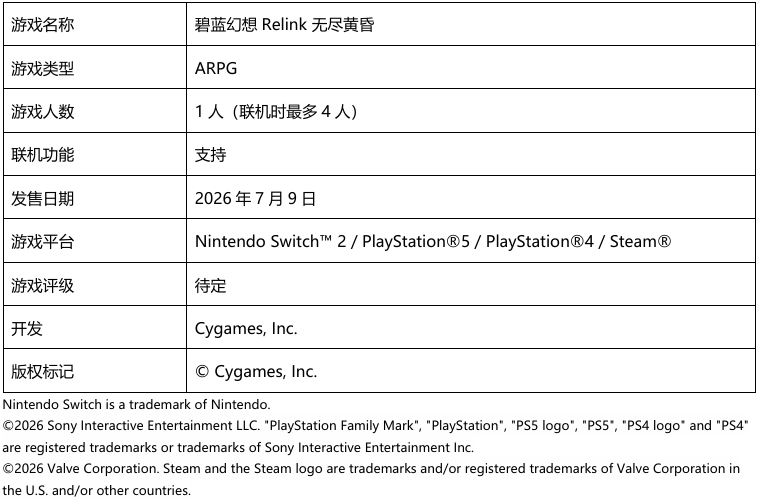Click the 版权标记 label cell
The image size is (757, 500).
(x=43, y=371)
